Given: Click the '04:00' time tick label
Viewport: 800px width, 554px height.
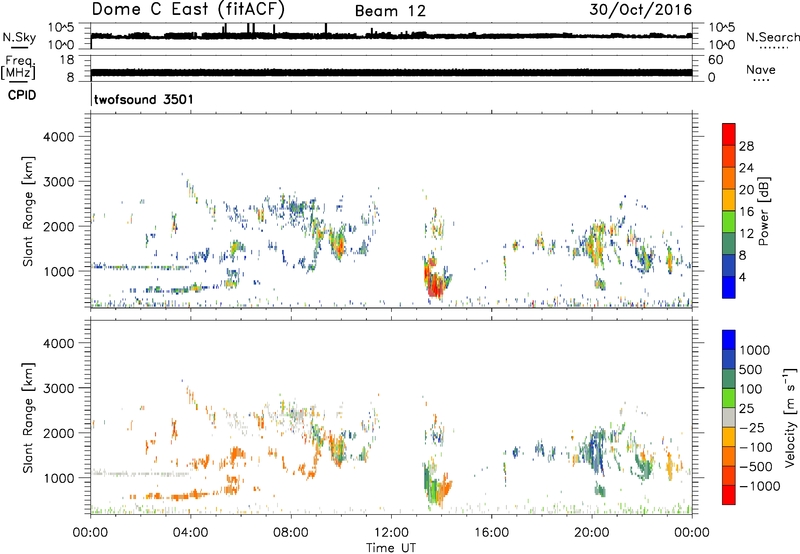Looking at the screenshot, I should click(x=191, y=533).
